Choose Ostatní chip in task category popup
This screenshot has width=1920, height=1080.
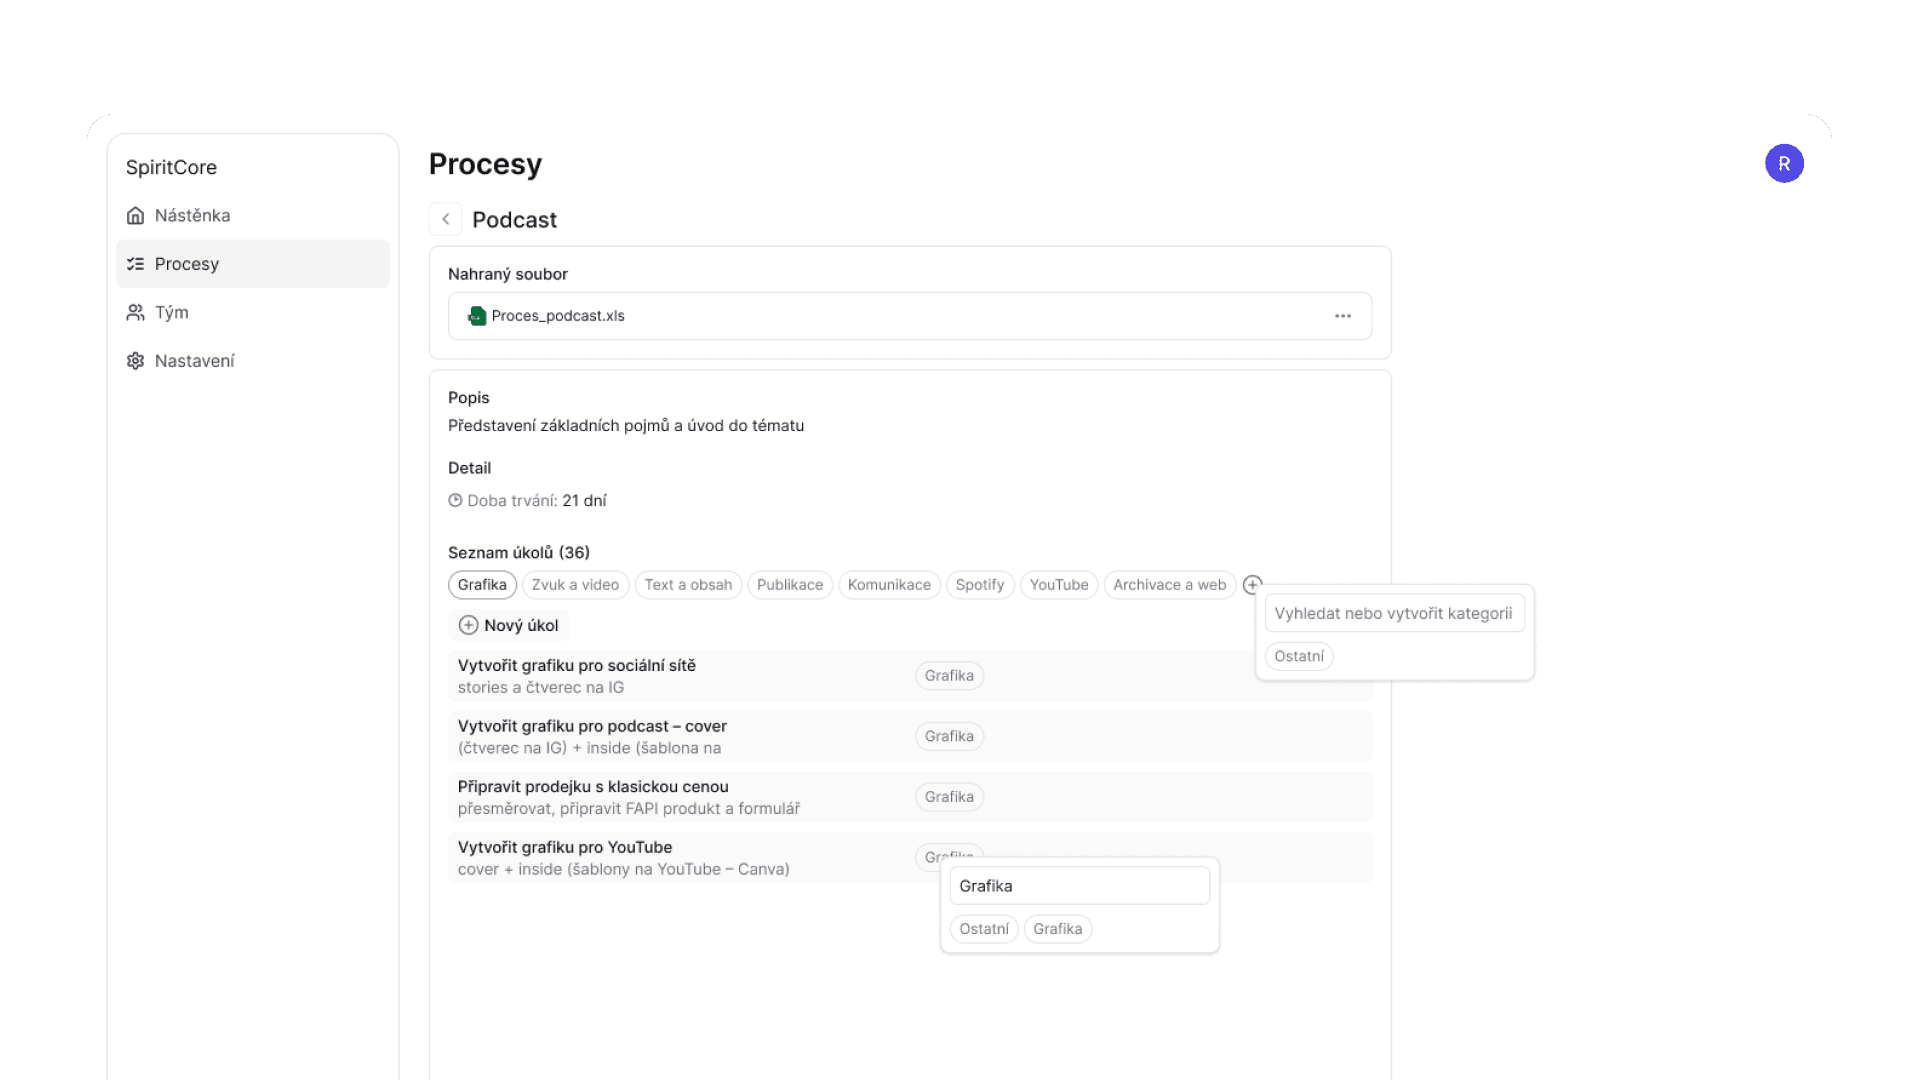point(983,929)
